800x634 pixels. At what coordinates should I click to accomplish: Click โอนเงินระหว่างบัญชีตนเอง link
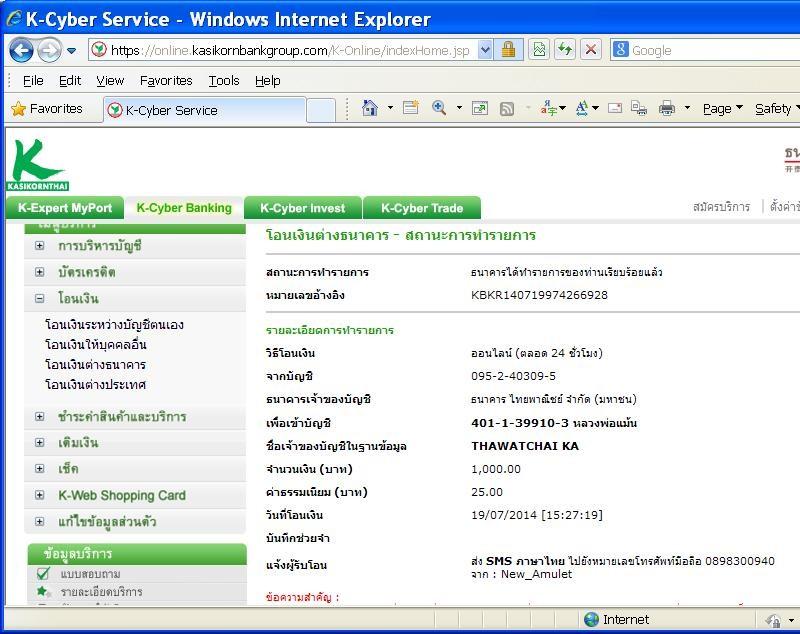(x=114, y=325)
